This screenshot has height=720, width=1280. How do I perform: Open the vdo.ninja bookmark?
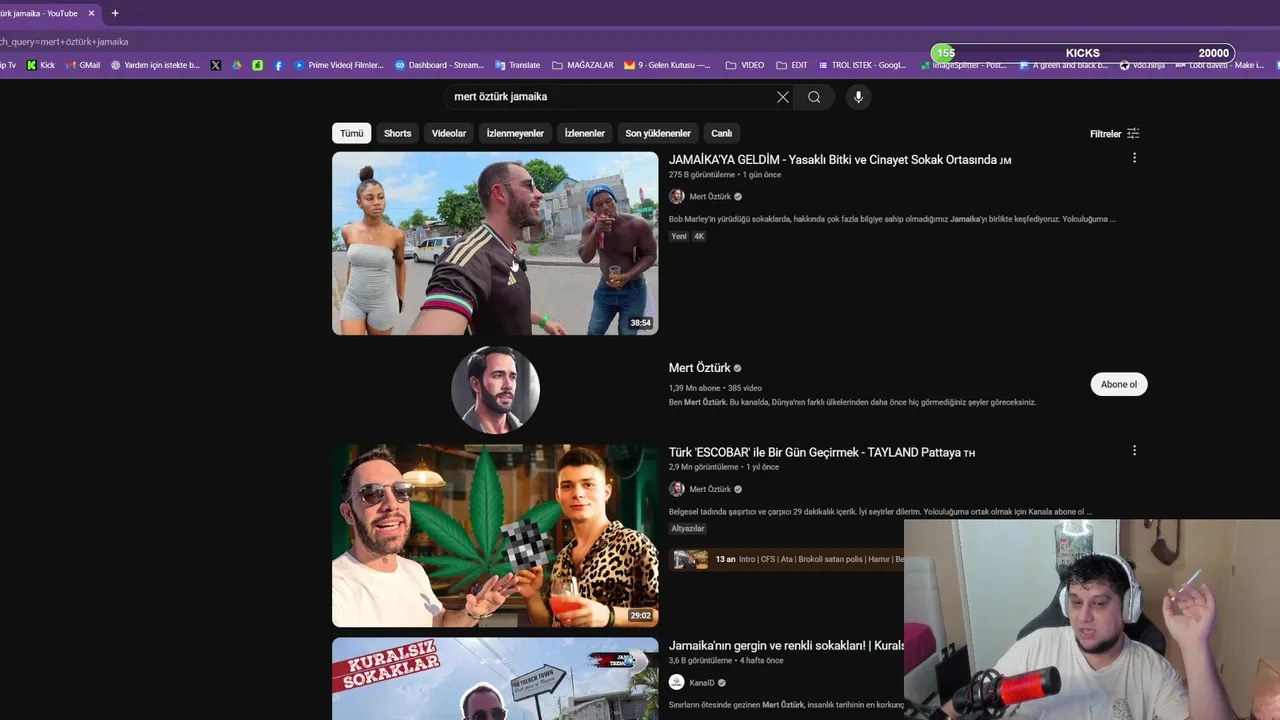(1142, 65)
